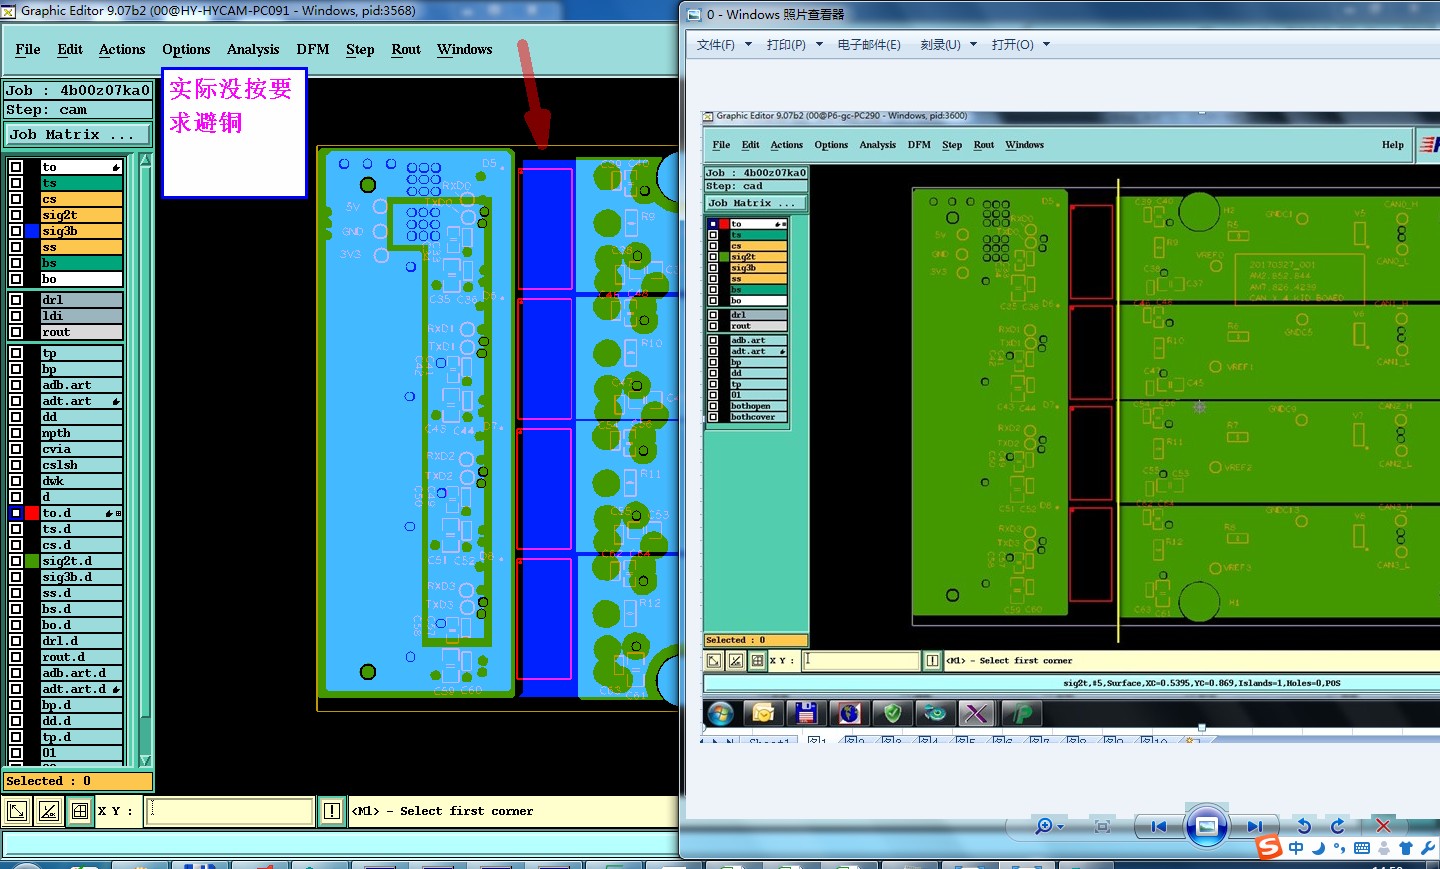
Task: Click the exclamation mark icon next to coordinate field
Action: (x=332, y=811)
